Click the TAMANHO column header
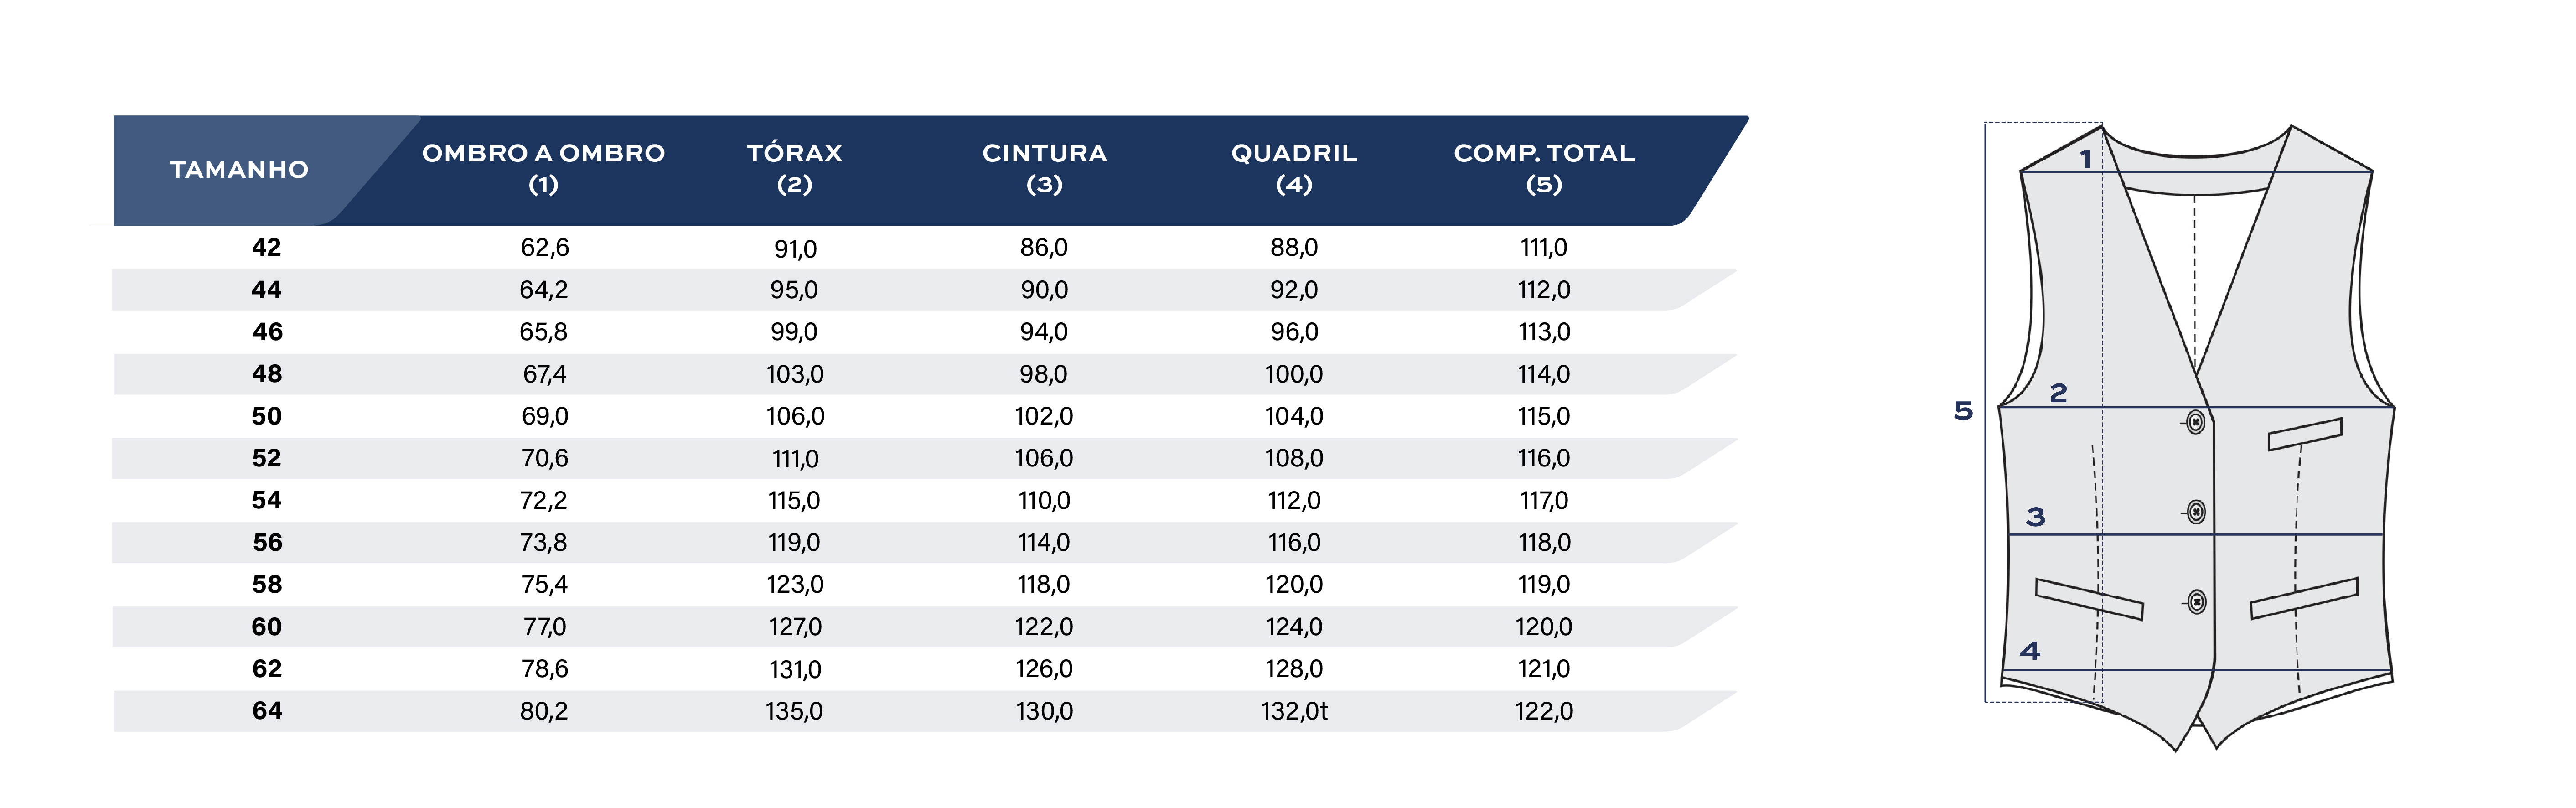2576x808 pixels. click(x=239, y=170)
